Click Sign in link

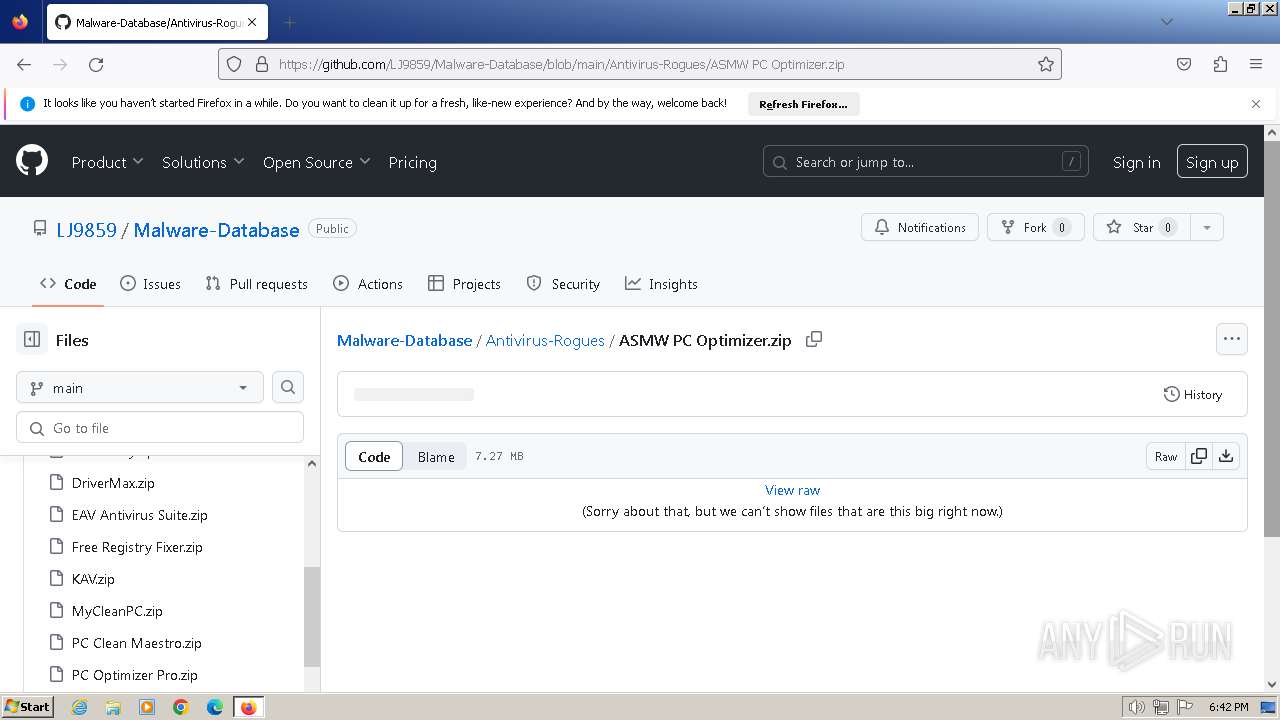coord(1137,162)
